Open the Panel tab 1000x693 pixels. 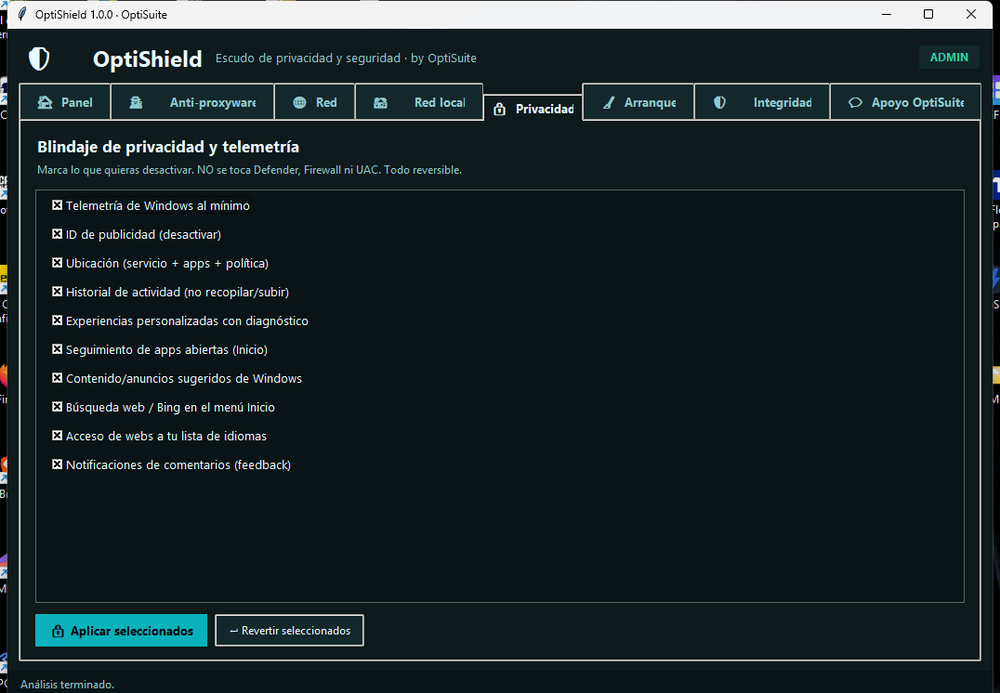coord(65,102)
